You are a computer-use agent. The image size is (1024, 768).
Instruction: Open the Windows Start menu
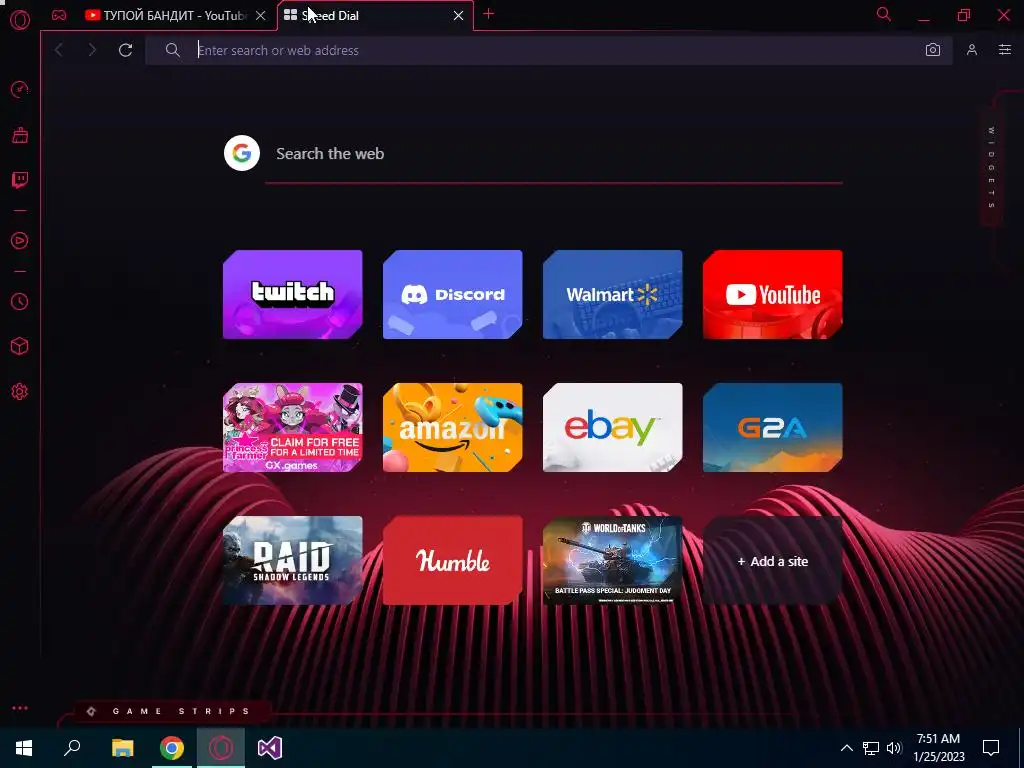click(24, 748)
